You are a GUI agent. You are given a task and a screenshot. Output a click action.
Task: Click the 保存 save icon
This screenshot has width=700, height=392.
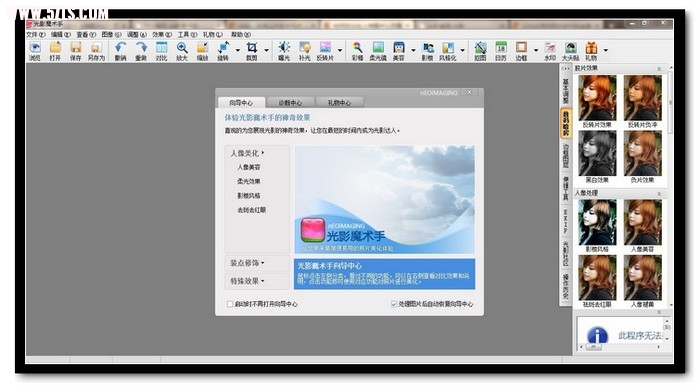[76, 47]
